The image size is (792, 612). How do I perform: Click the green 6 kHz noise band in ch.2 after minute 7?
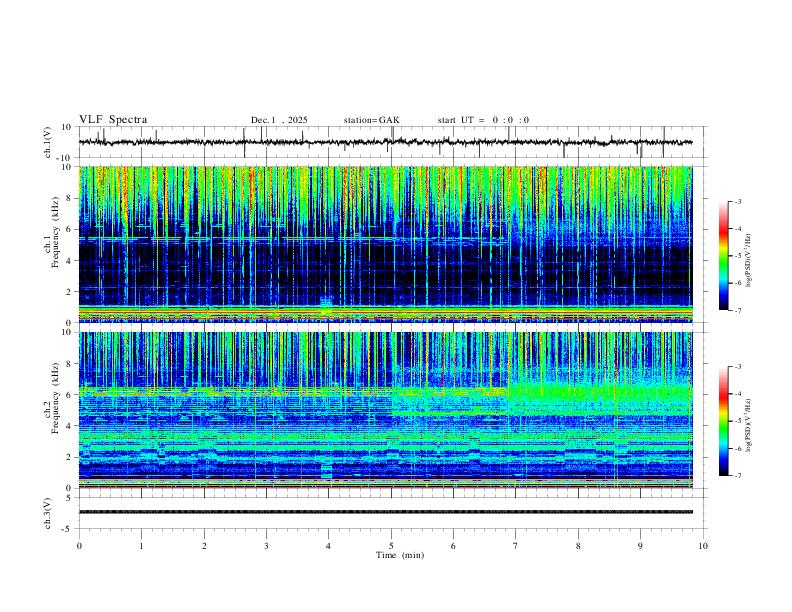[x=601, y=395]
